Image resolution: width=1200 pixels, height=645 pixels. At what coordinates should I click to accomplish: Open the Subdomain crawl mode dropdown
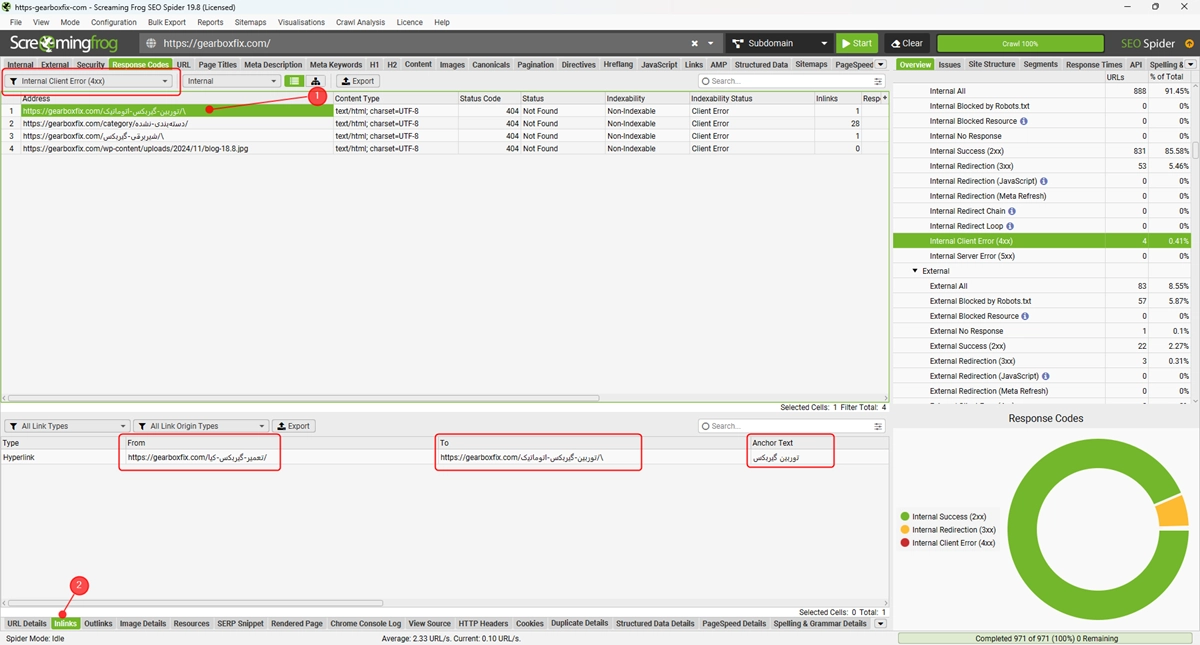pos(780,44)
